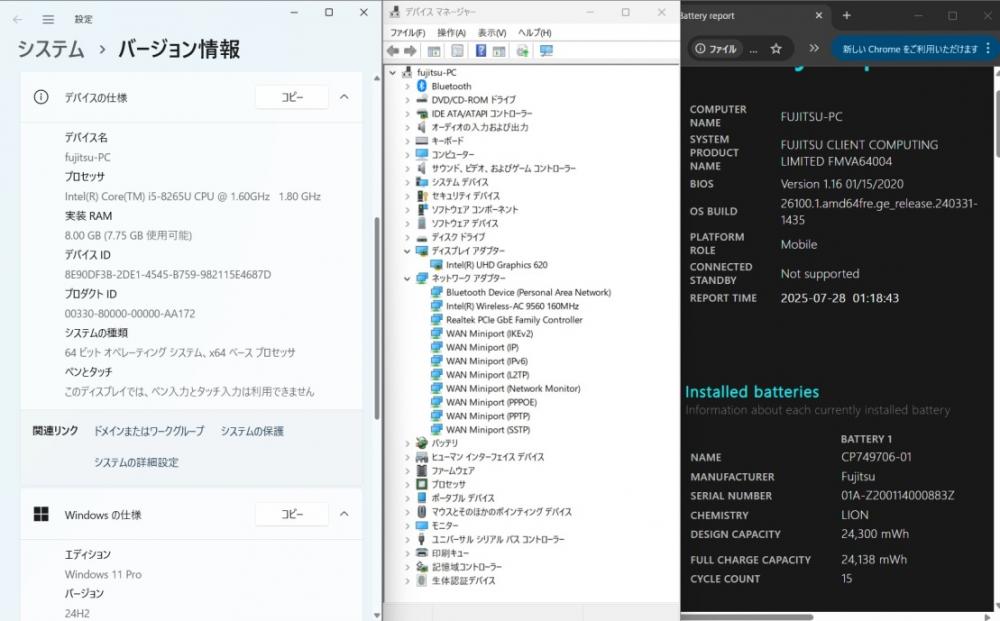Open the システムの詳細設定 link

coord(136,462)
